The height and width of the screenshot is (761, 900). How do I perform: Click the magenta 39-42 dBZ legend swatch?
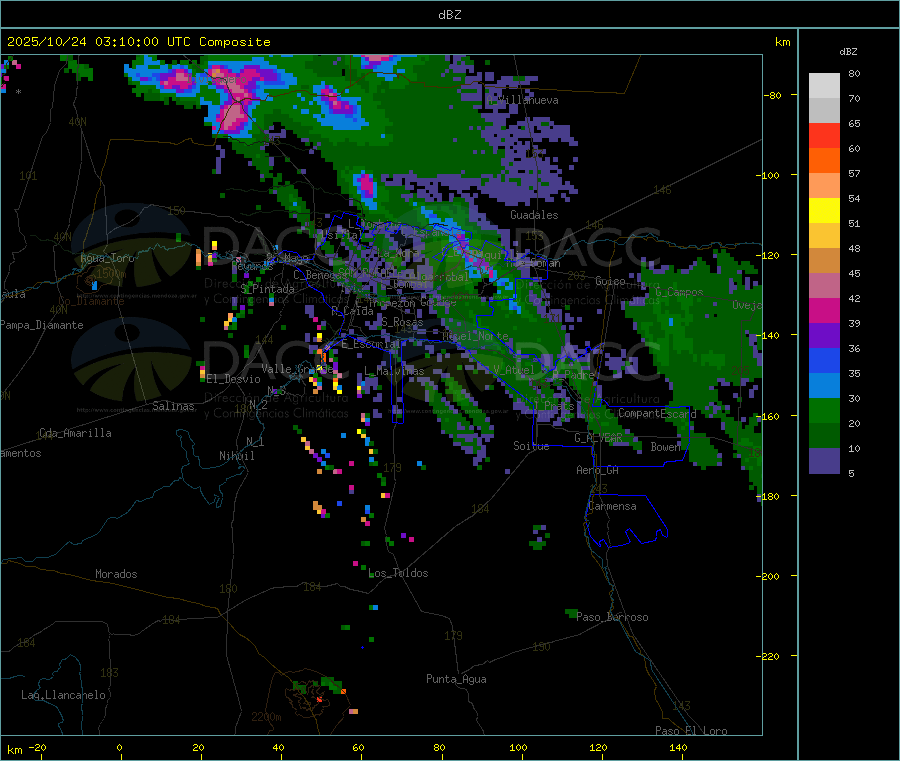pyautogui.click(x=824, y=310)
